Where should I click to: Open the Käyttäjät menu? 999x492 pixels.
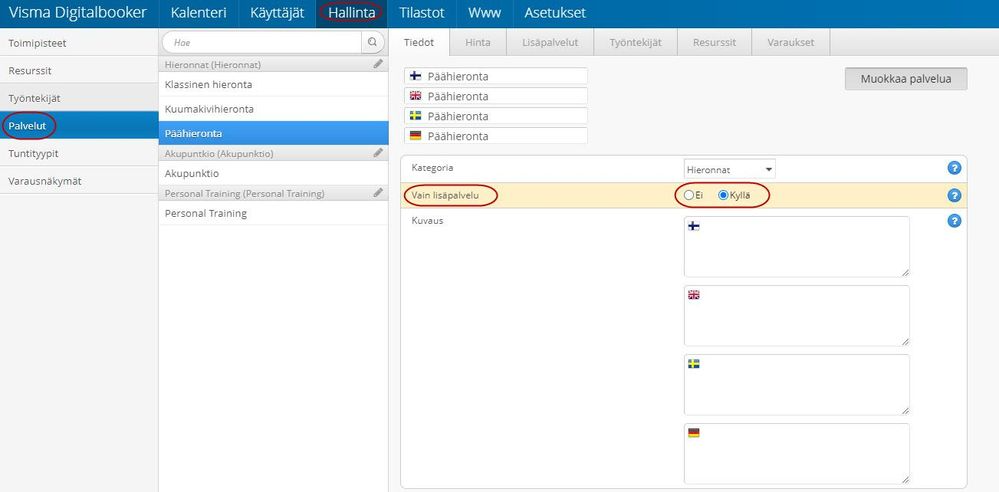tap(277, 13)
